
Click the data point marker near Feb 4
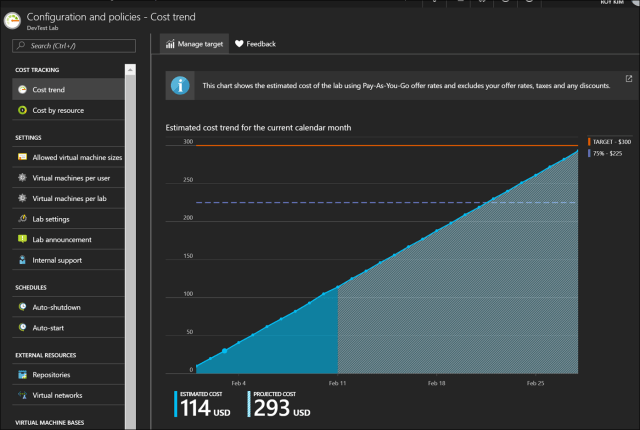224,351
